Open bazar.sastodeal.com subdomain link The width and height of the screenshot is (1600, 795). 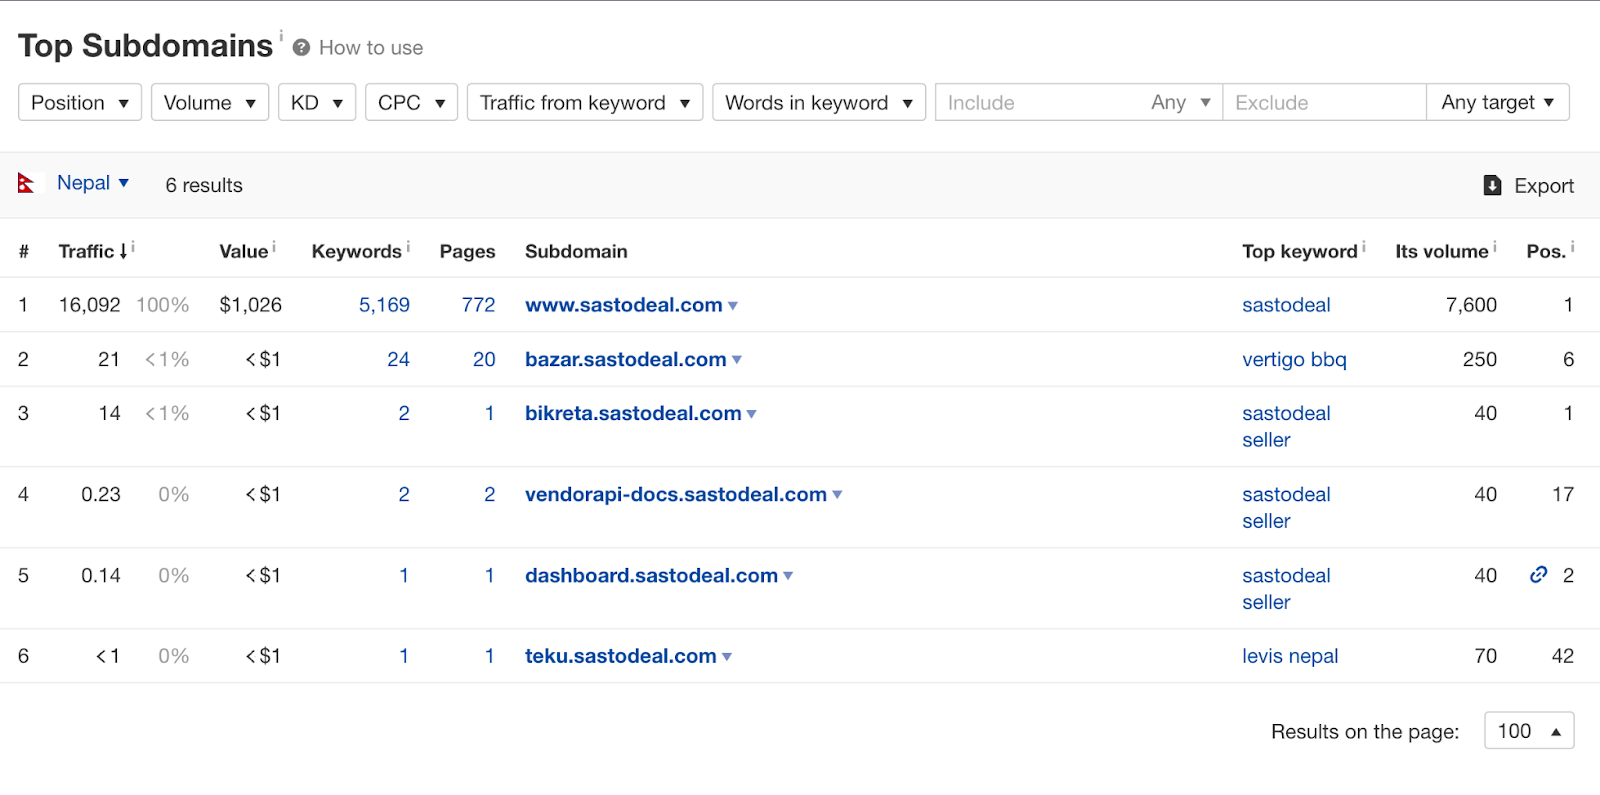click(626, 359)
